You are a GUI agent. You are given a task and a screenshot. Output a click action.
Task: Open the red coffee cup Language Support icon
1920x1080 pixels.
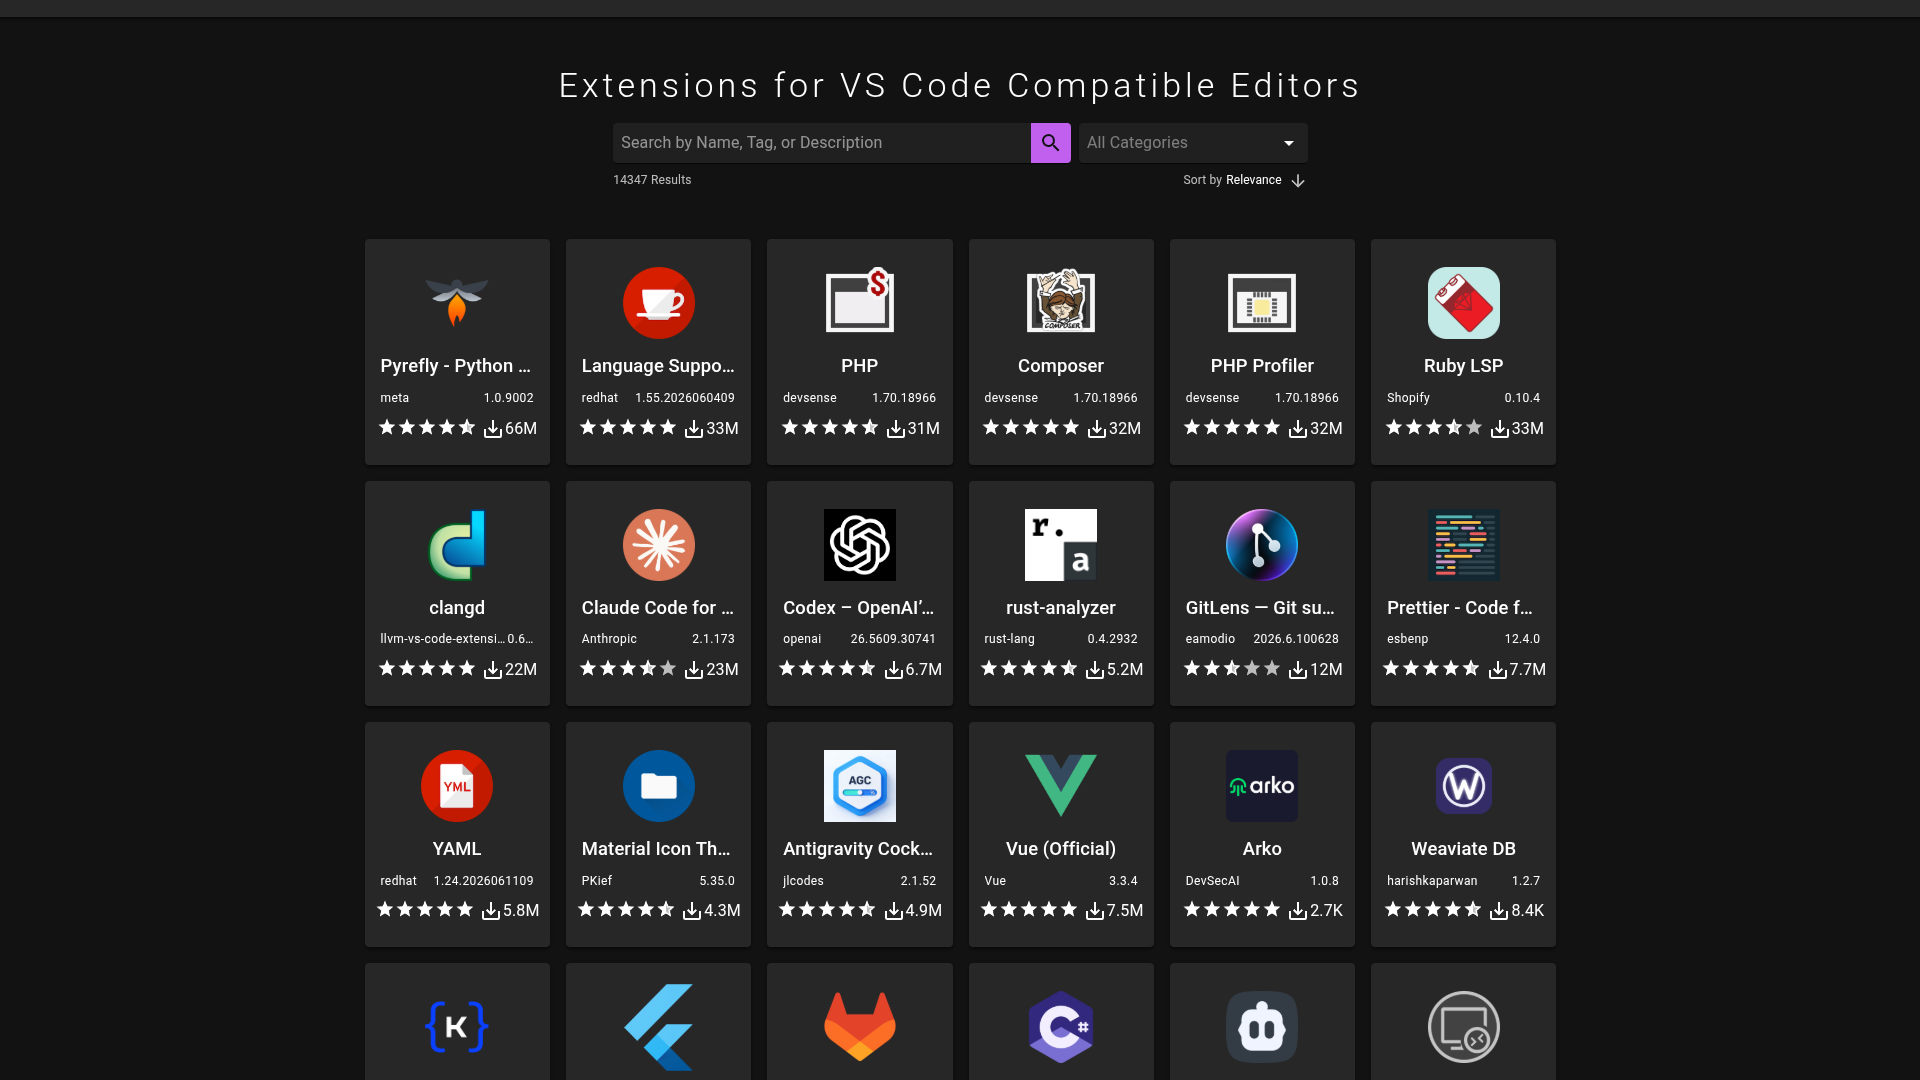(x=658, y=303)
